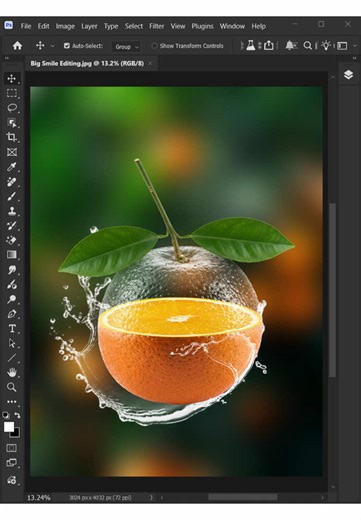Select the Frame tool
Viewport: 361px width, 520px height.
click(12, 152)
